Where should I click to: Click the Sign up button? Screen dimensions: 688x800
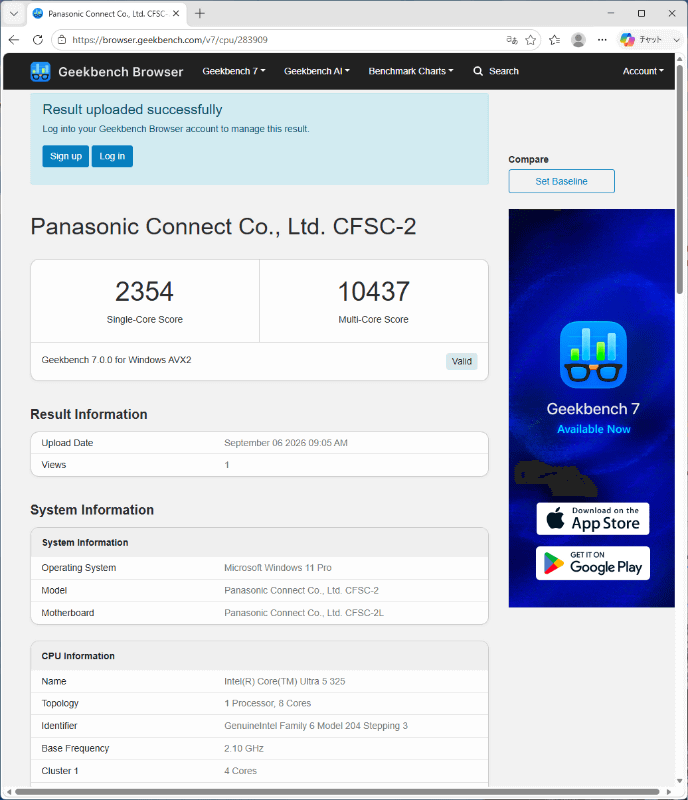66,156
